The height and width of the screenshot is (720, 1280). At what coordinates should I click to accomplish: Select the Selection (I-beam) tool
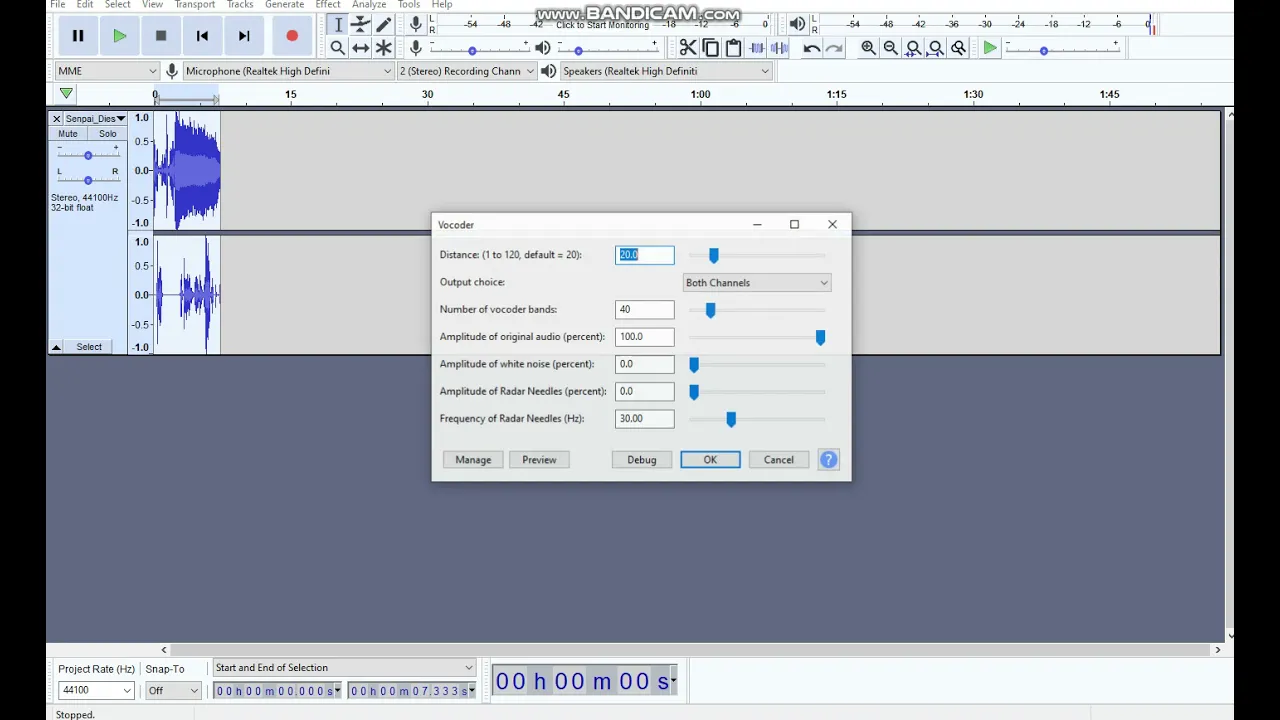click(x=338, y=24)
